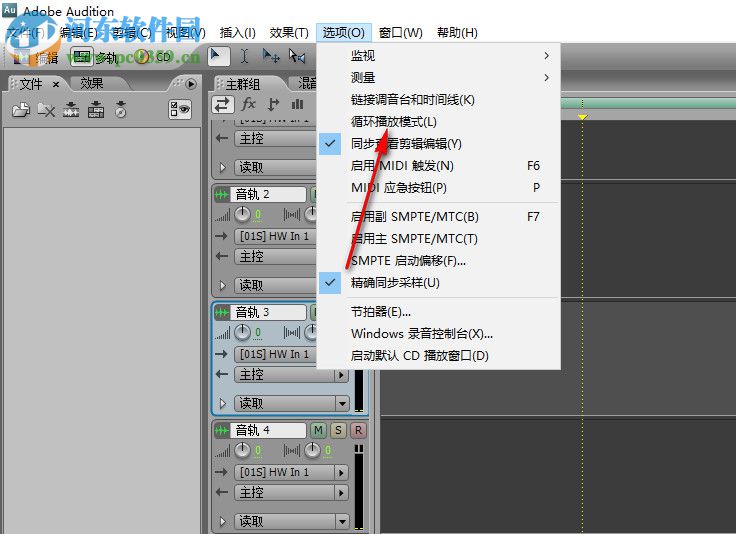Click the 音轨 4 track name field
Screen dimensions: 736x534
(x=268, y=430)
